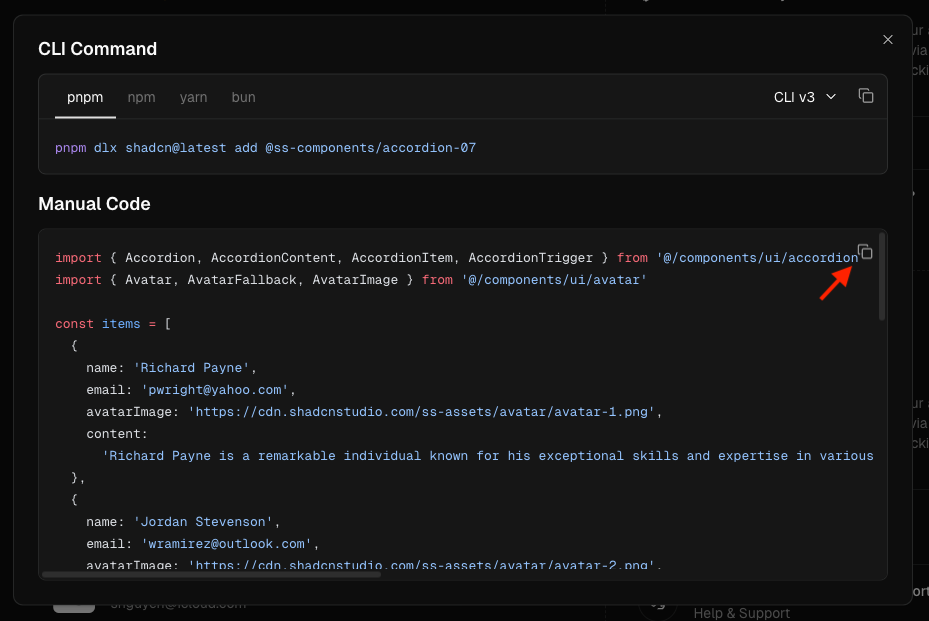Click the CLI Command heading
Image resolution: width=929 pixels, height=621 pixels.
(98, 49)
